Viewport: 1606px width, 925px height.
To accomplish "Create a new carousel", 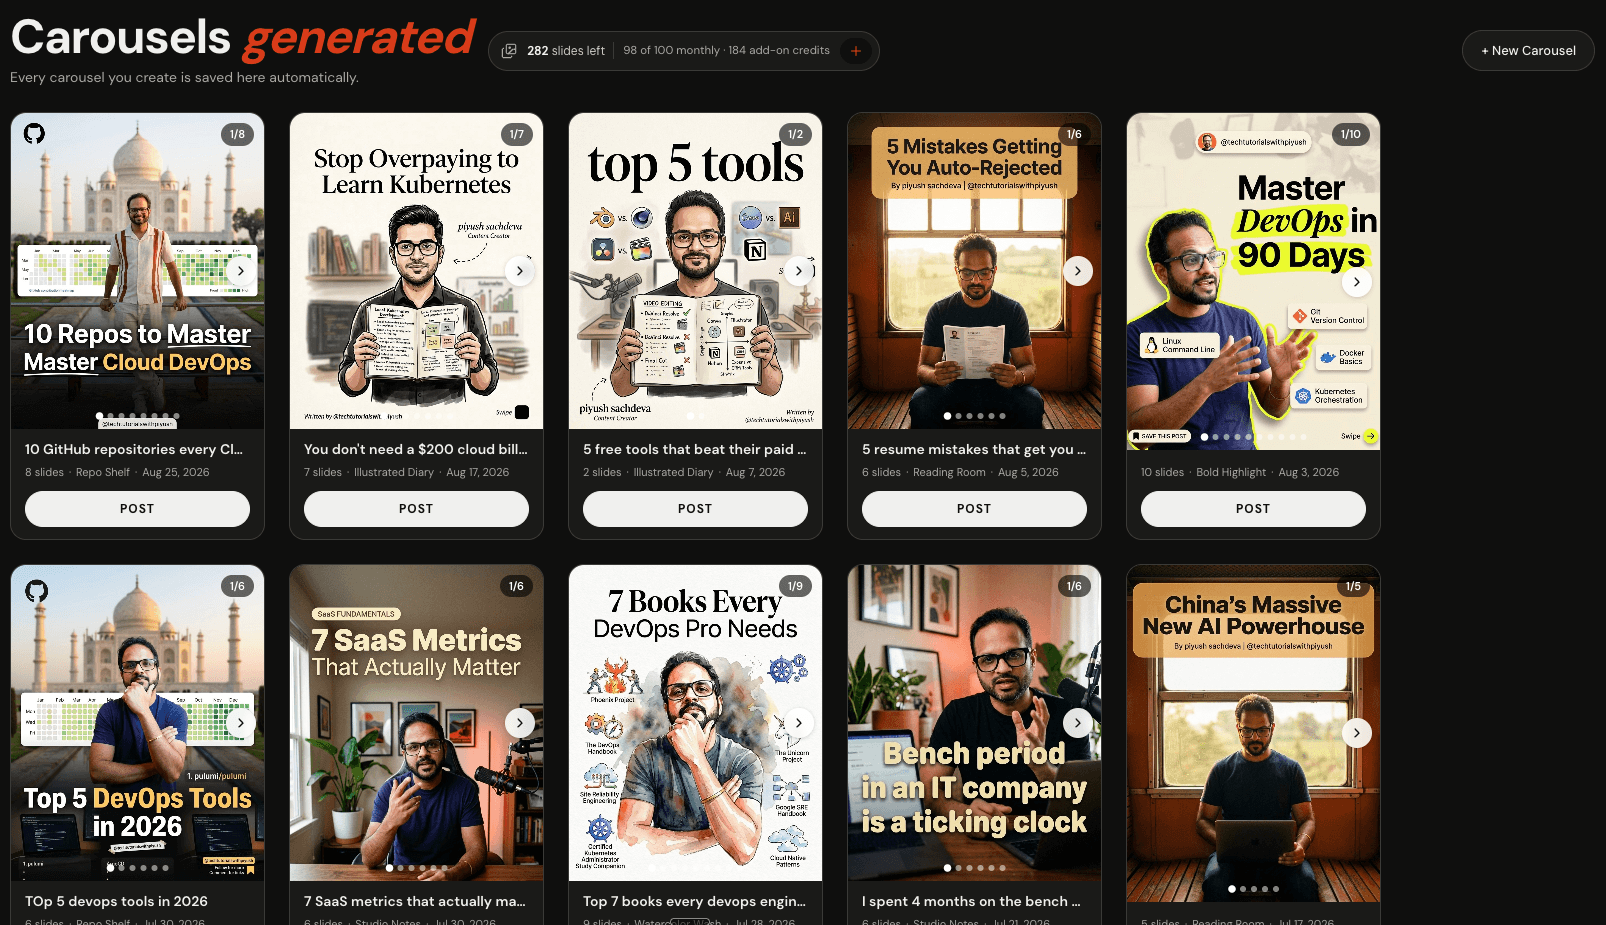I will [1528, 51].
